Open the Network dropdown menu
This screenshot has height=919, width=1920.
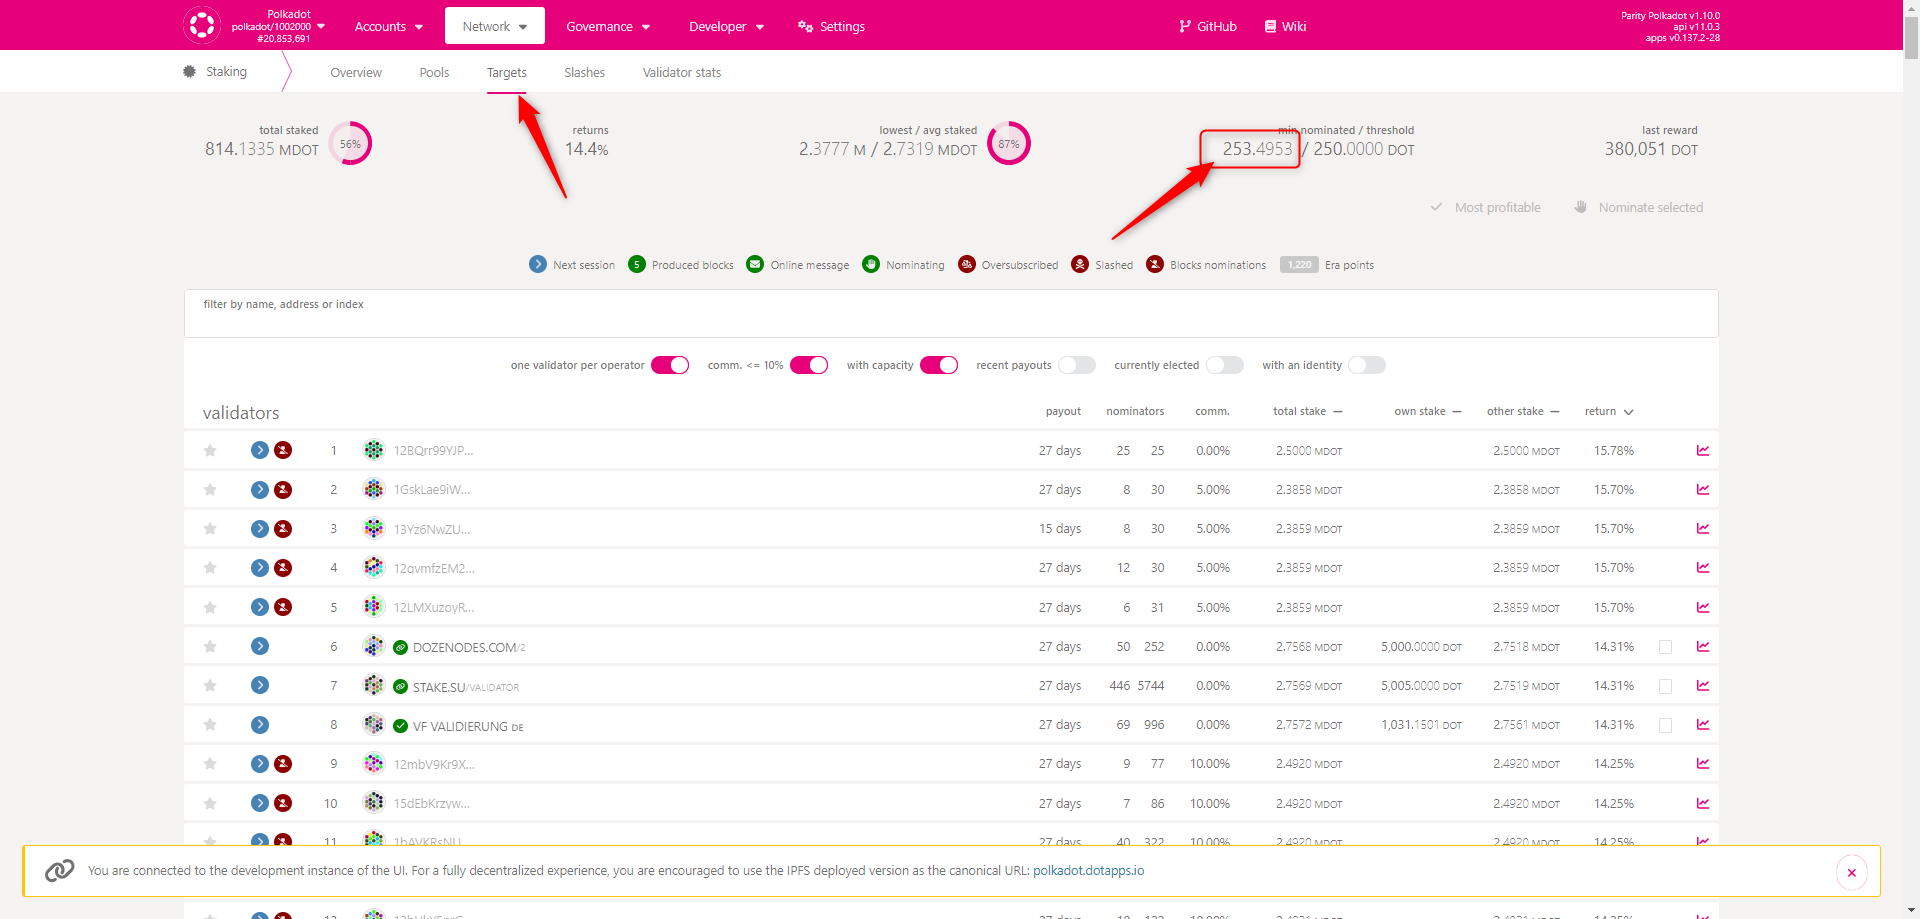pyautogui.click(x=495, y=26)
